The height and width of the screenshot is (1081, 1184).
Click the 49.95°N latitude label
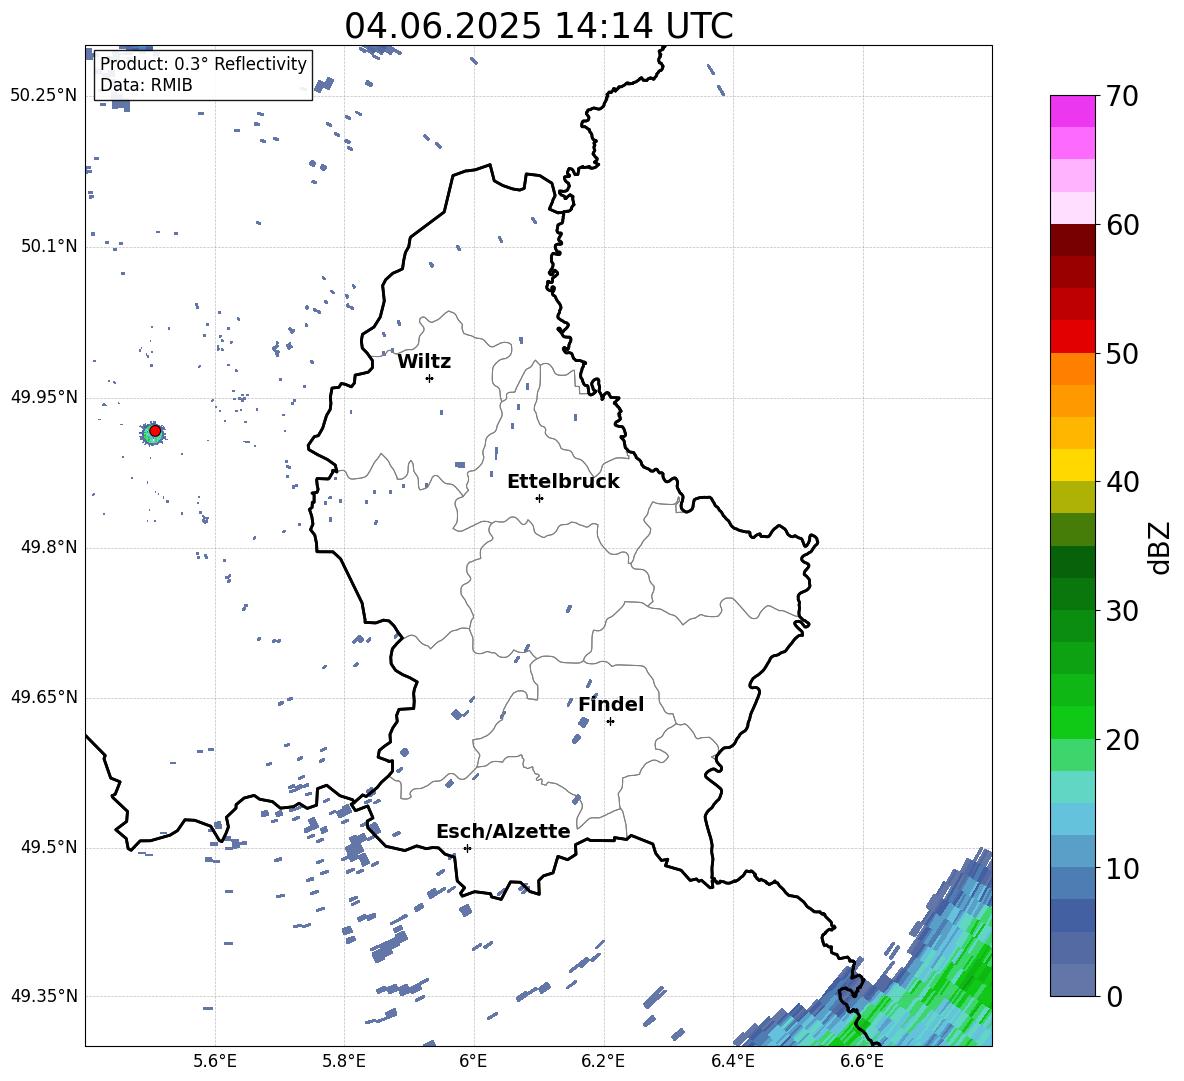pyautogui.click(x=44, y=398)
